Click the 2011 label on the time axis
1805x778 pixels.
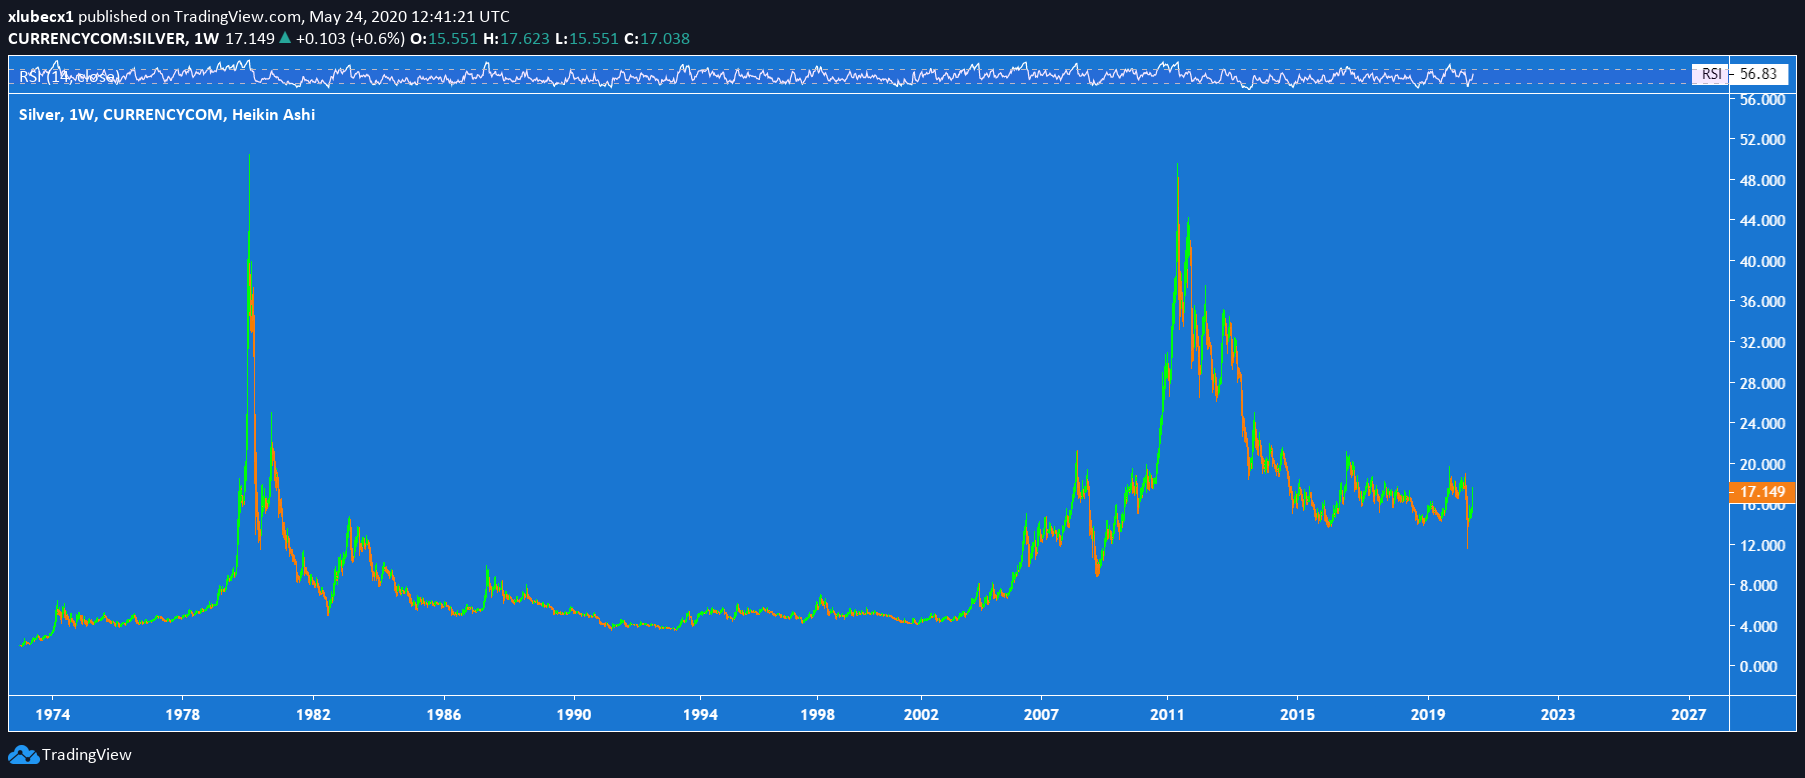click(1167, 714)
